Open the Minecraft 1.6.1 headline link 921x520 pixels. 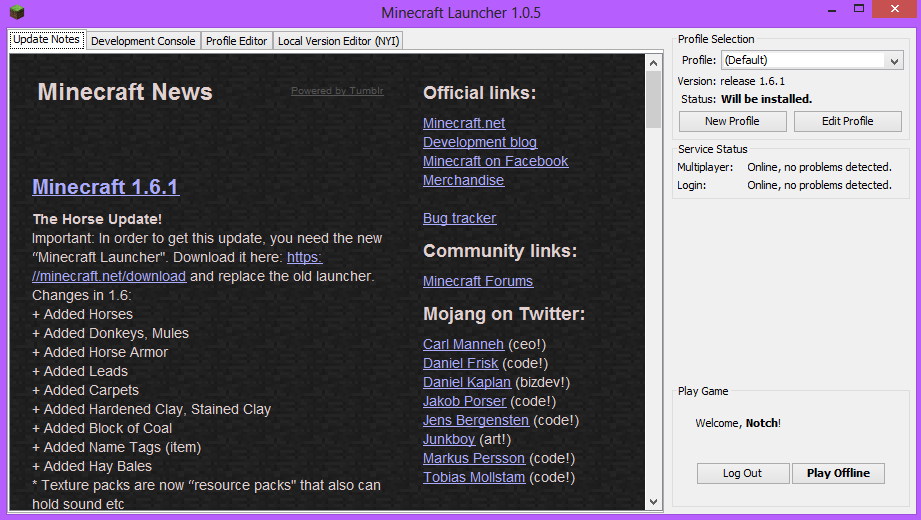[106, 187]
